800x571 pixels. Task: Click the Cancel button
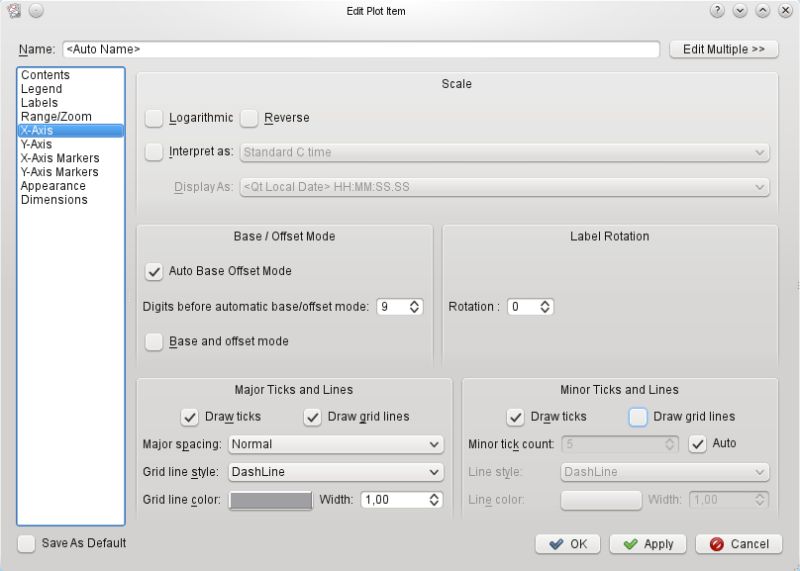[739, 544]
